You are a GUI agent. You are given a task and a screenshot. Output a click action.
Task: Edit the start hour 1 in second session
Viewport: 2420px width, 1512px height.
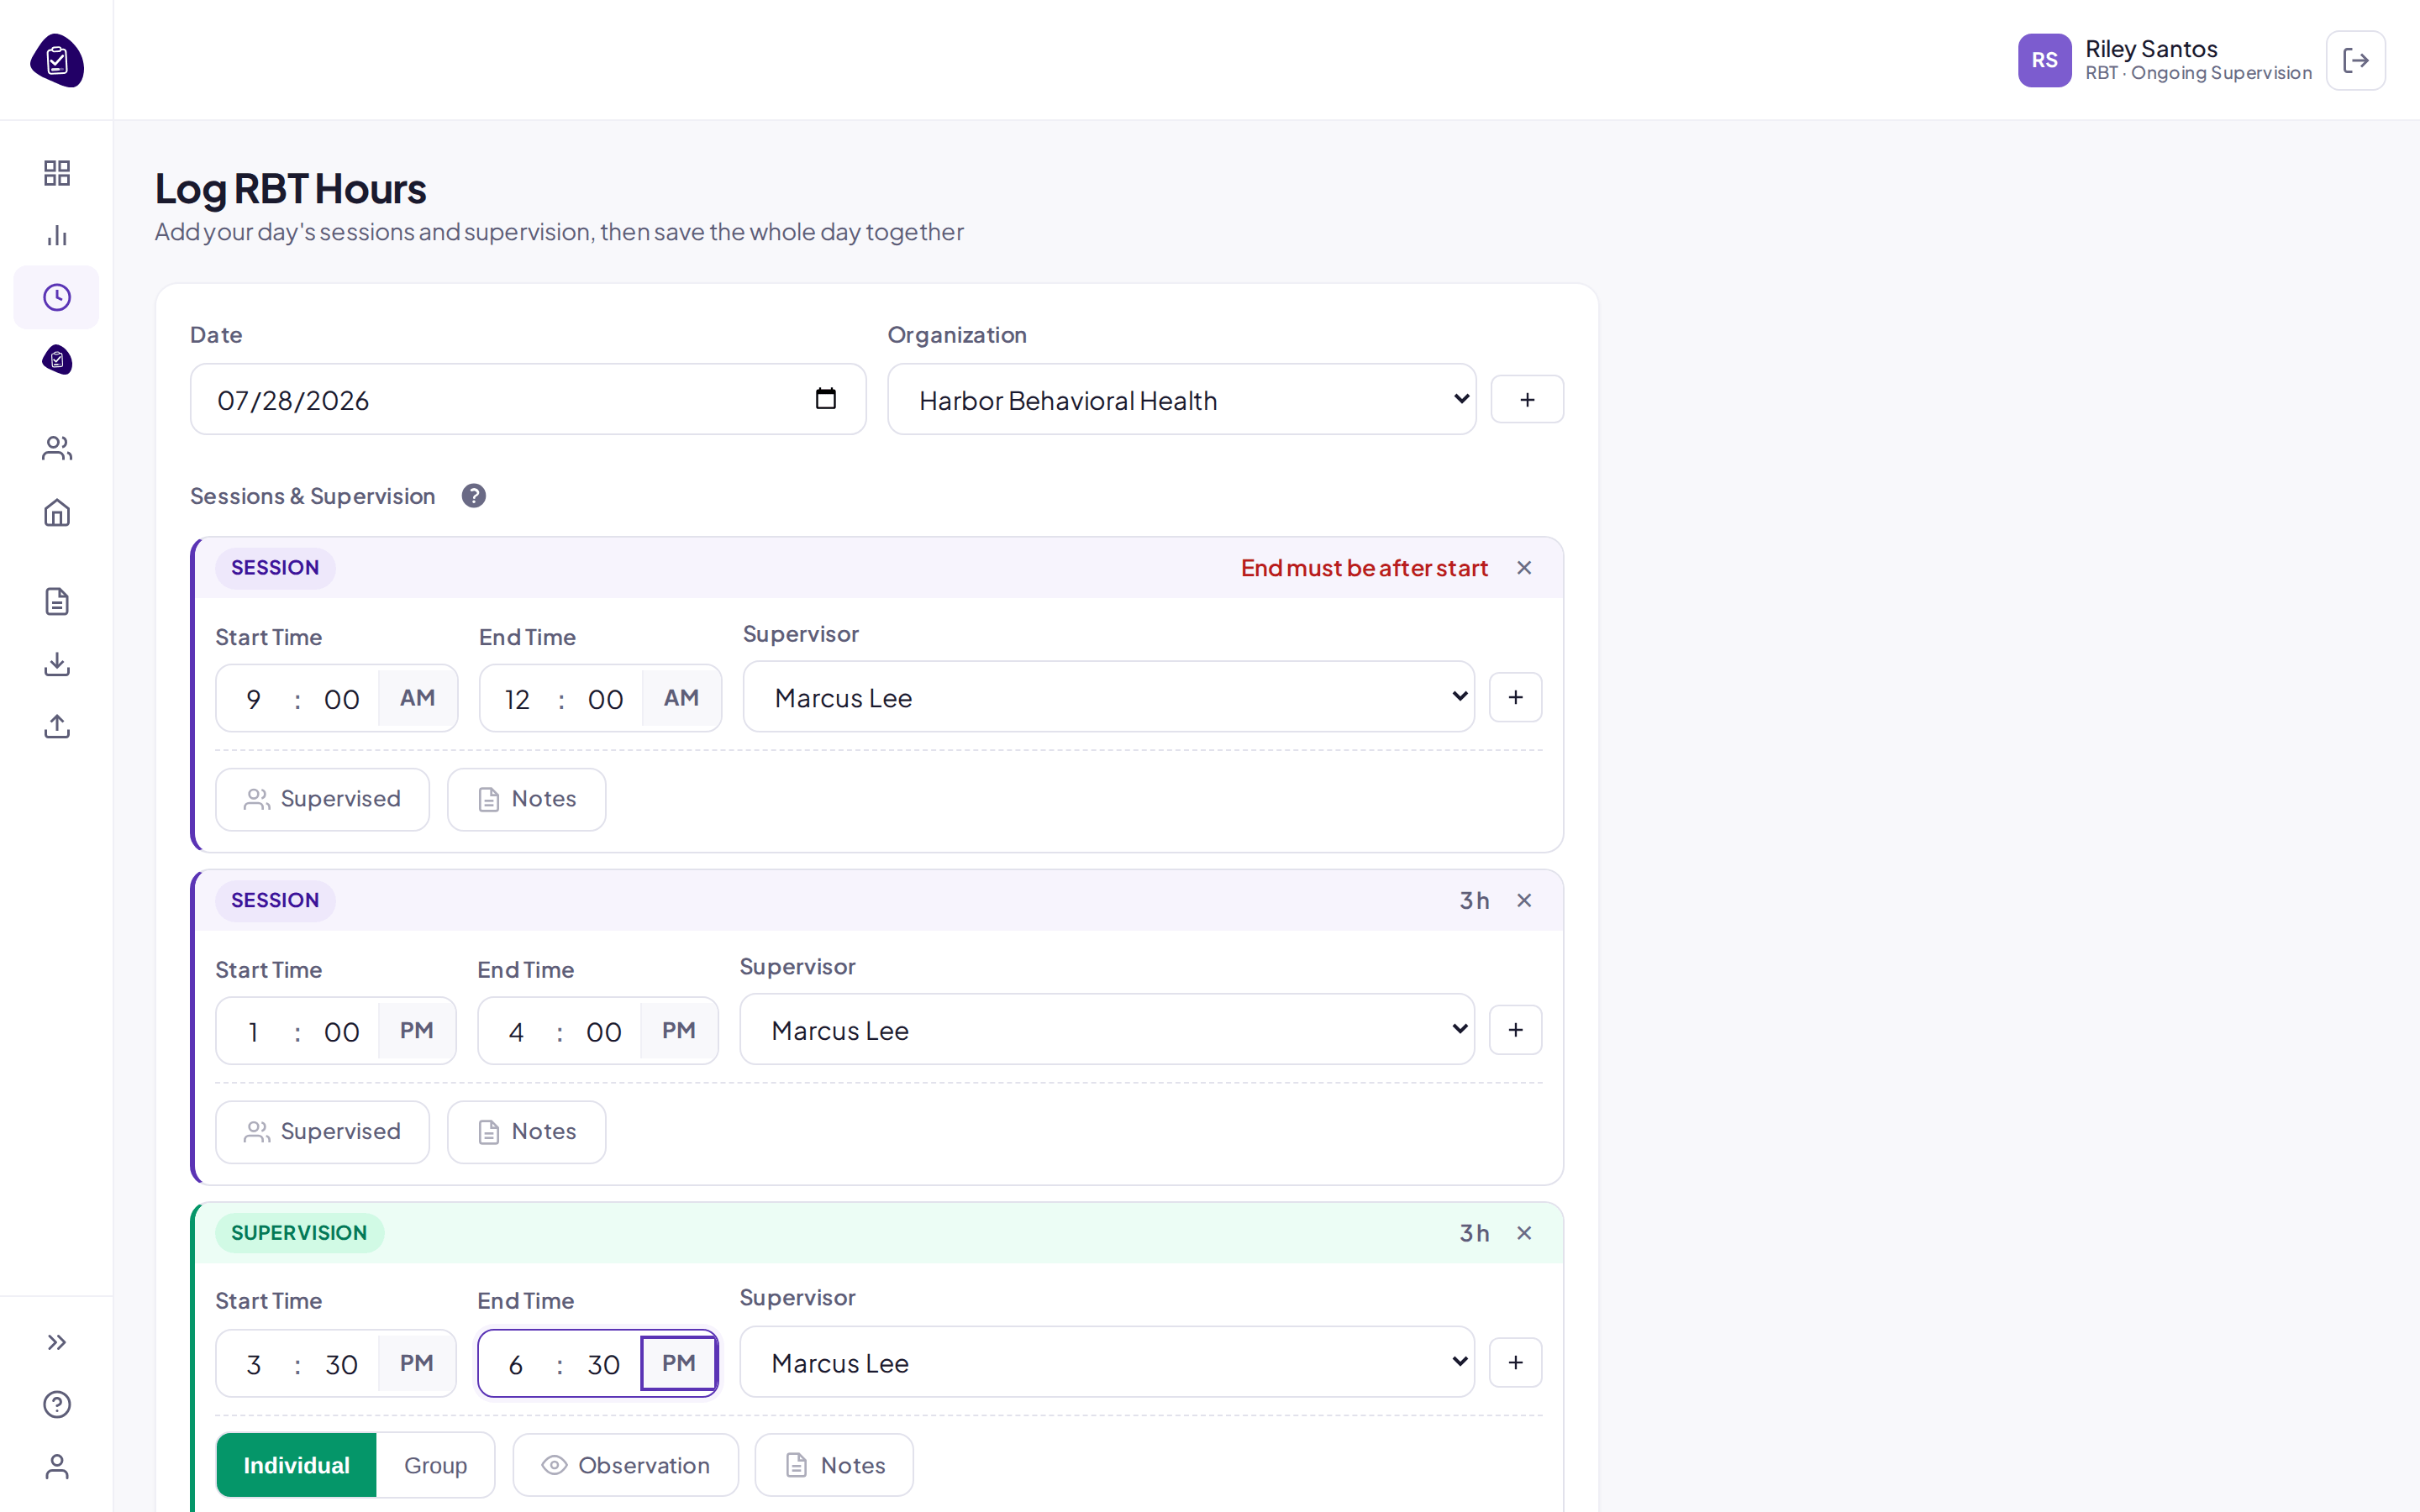(x=253, y=1032)
